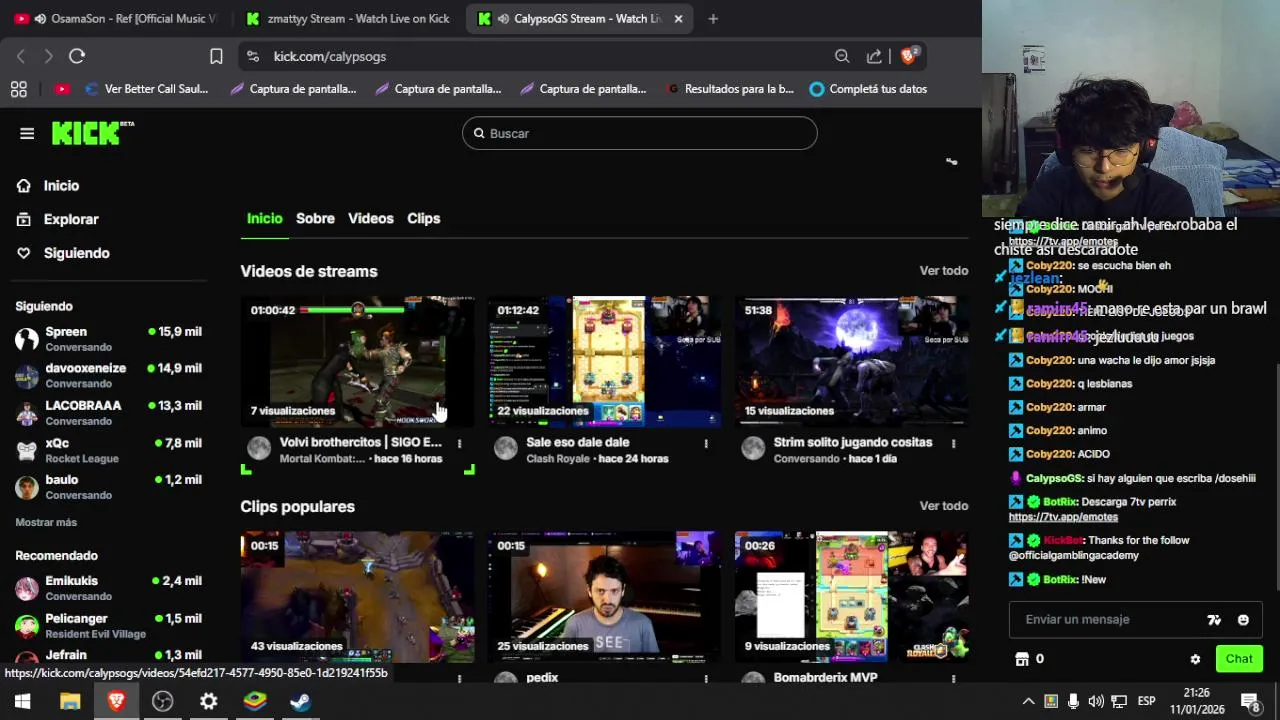Open davooxeneize in Siguiendo list

click(108, 376)
